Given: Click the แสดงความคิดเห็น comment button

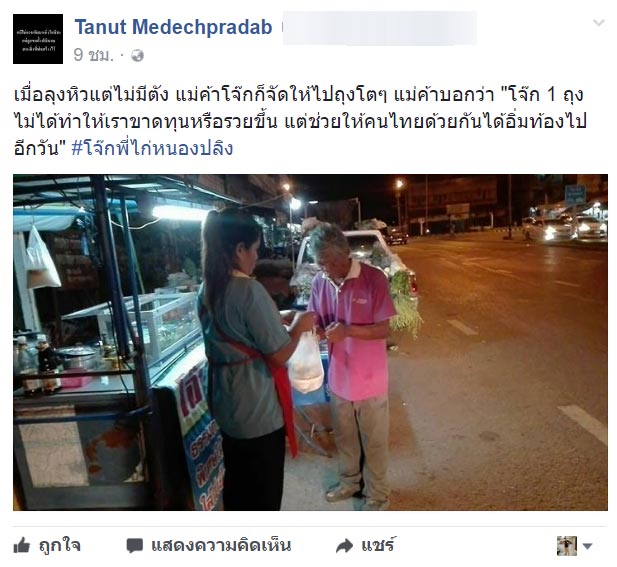Looking at the screenshot, I should pyautogui.click(x=221, y=546).
